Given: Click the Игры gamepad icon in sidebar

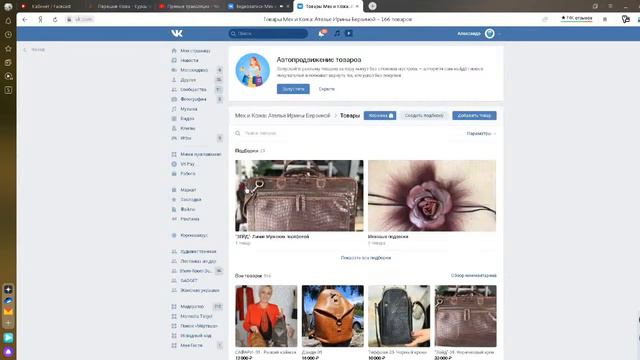Looking at the screenshot, I should click(x=174, y=138).
